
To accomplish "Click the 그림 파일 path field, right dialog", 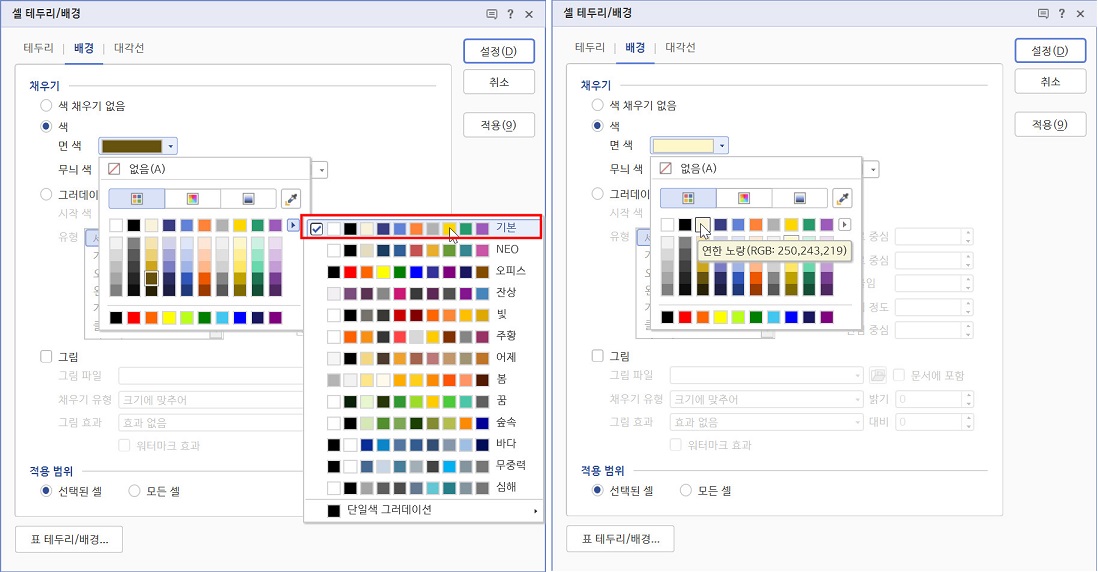I will [x=767, y=375].
